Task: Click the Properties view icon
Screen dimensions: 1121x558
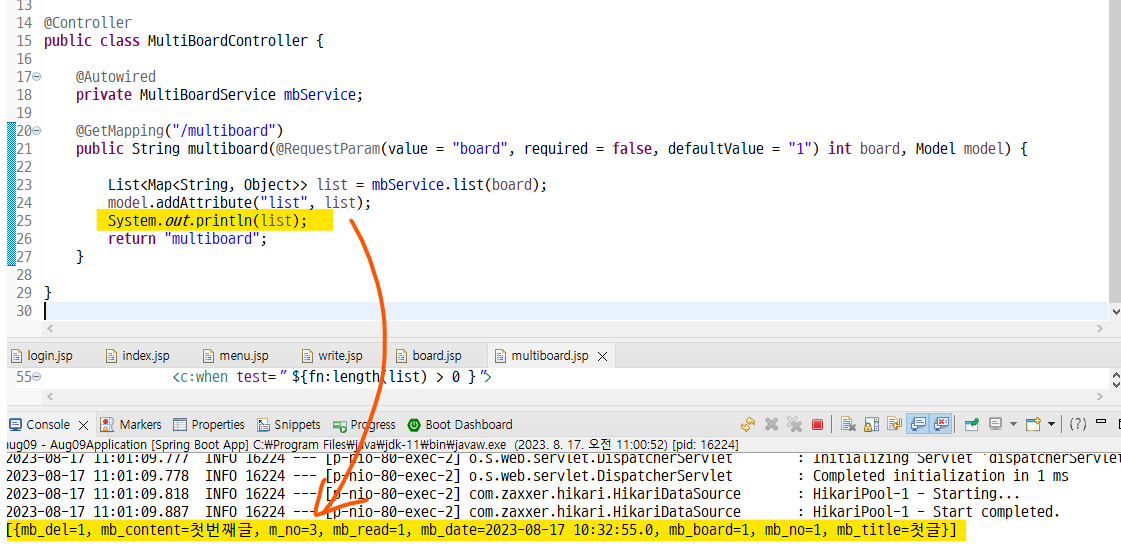Action: click(179, 424)
